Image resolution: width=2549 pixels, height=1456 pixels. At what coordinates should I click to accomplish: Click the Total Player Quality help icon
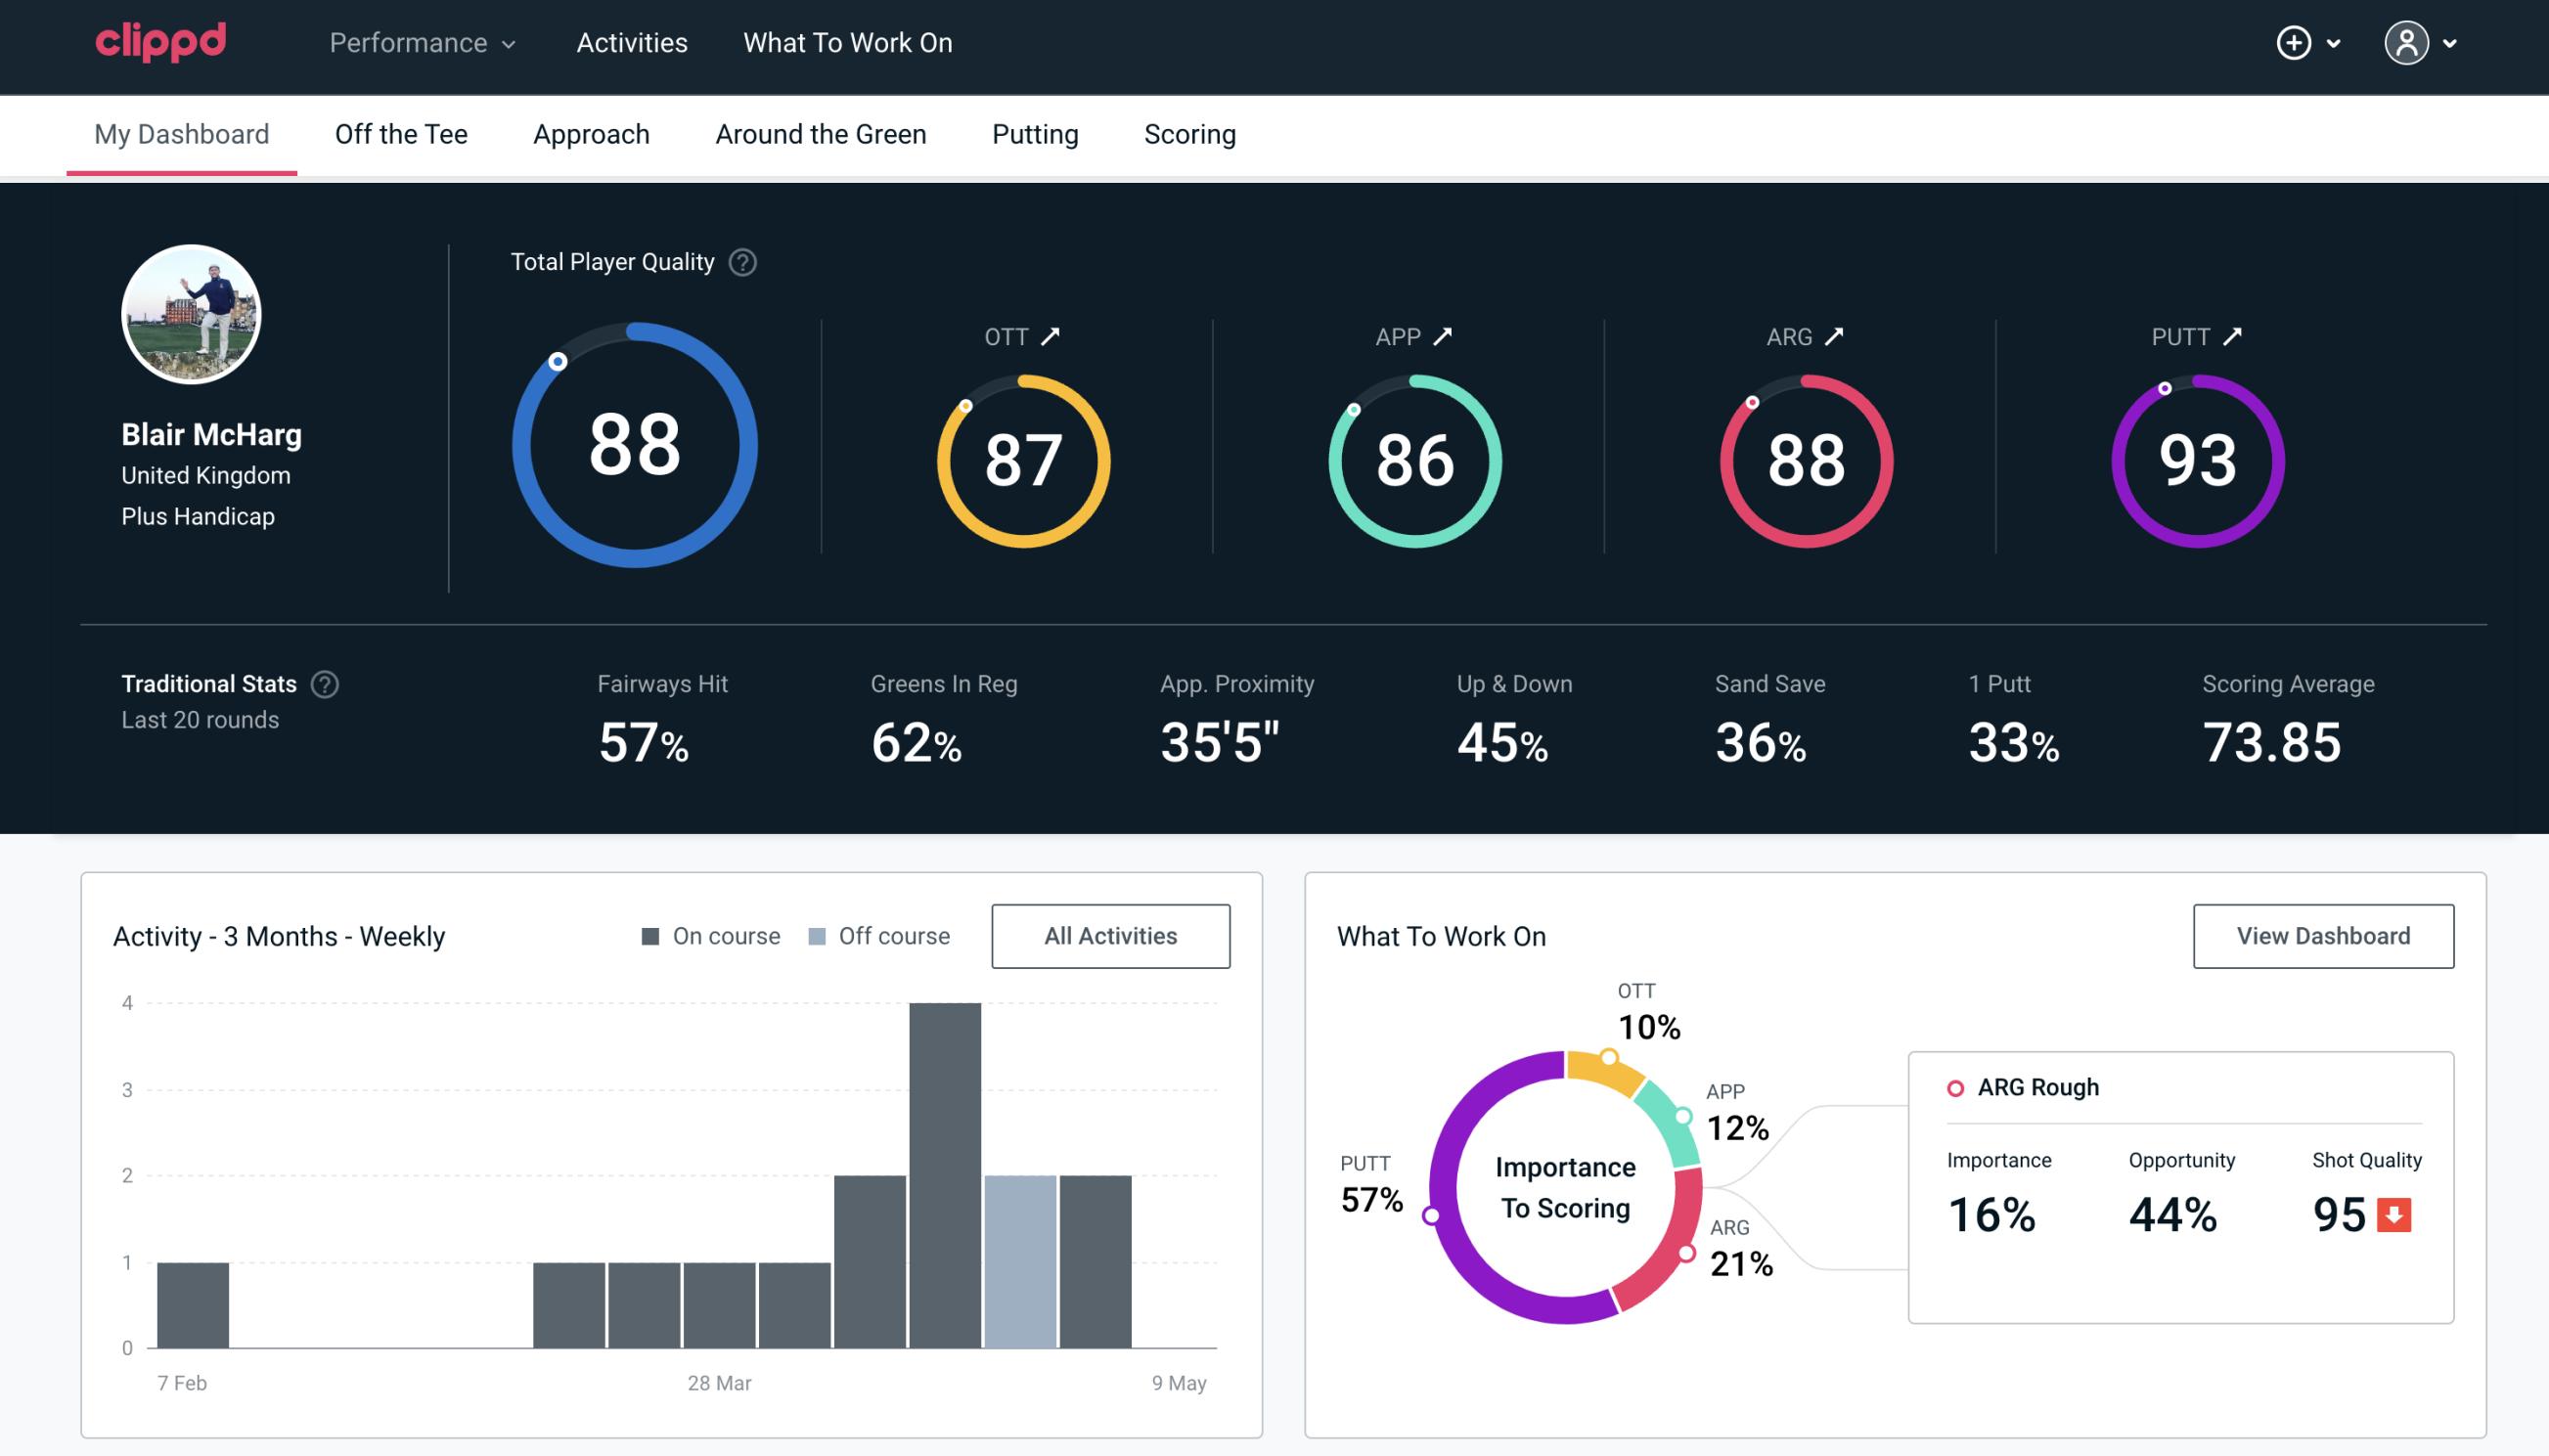coord(740,262)
